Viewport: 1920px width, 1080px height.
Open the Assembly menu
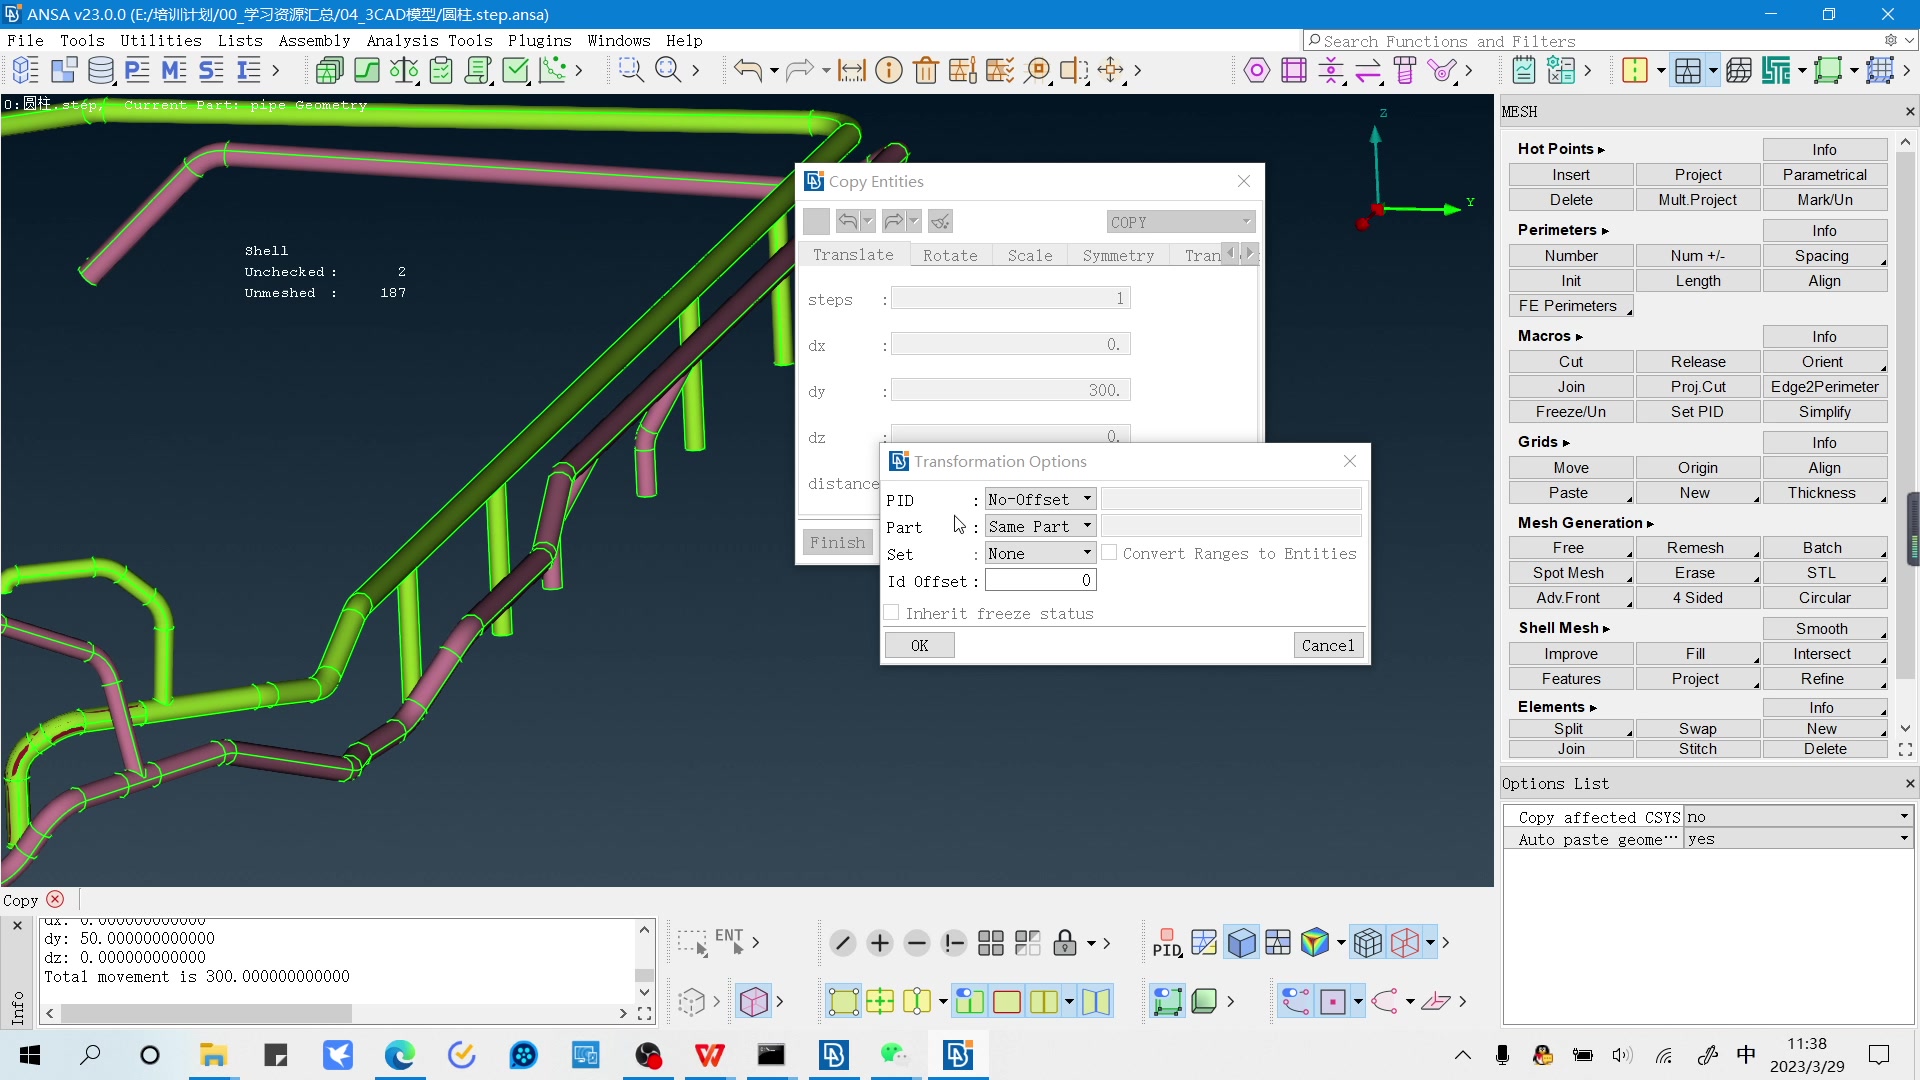314,40
